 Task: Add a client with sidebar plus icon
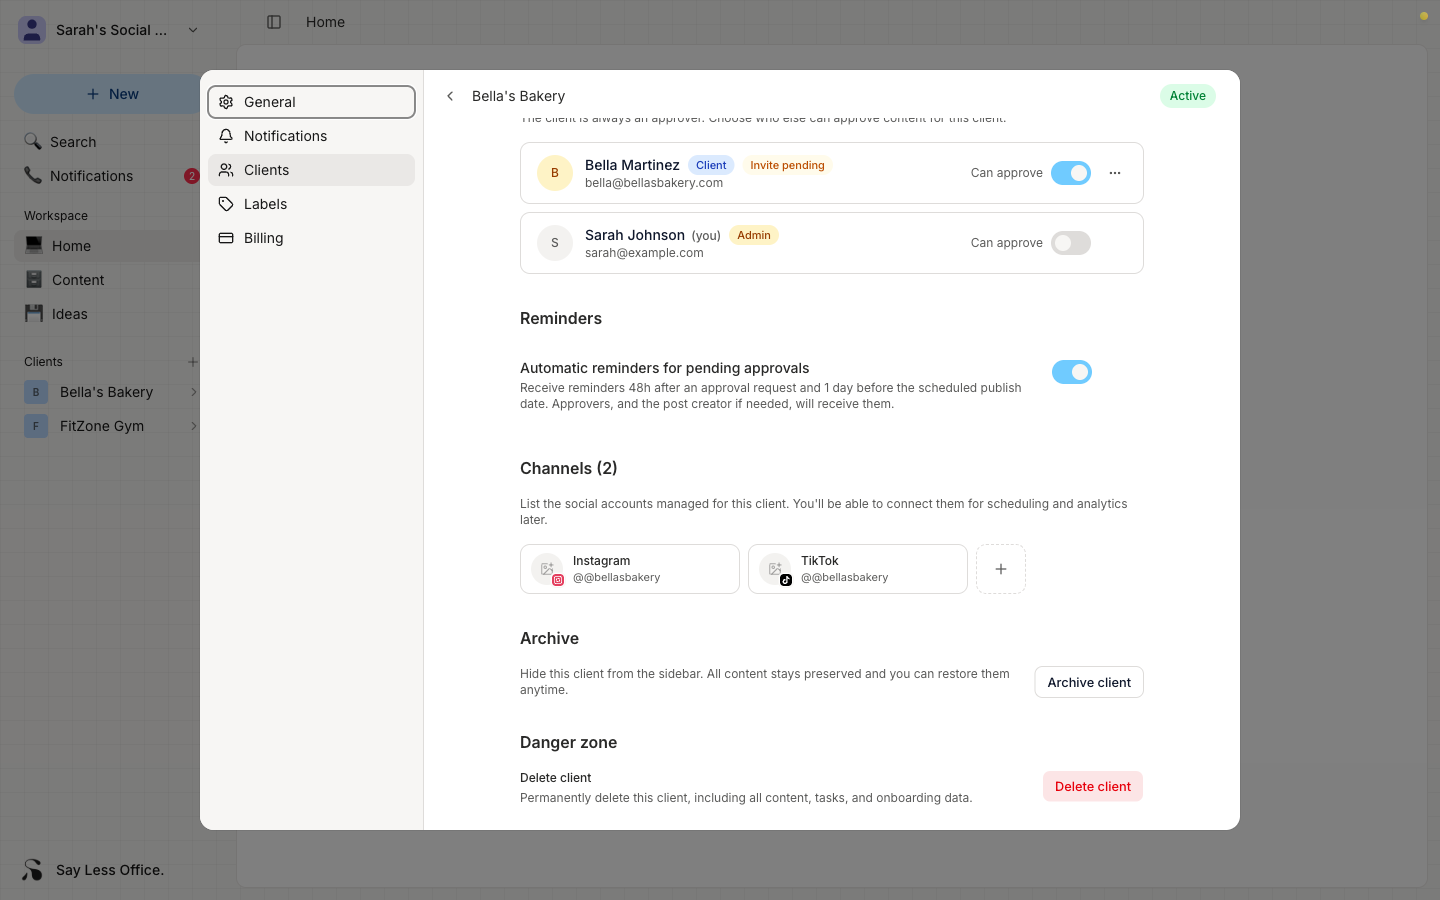[x=192, y=362]
